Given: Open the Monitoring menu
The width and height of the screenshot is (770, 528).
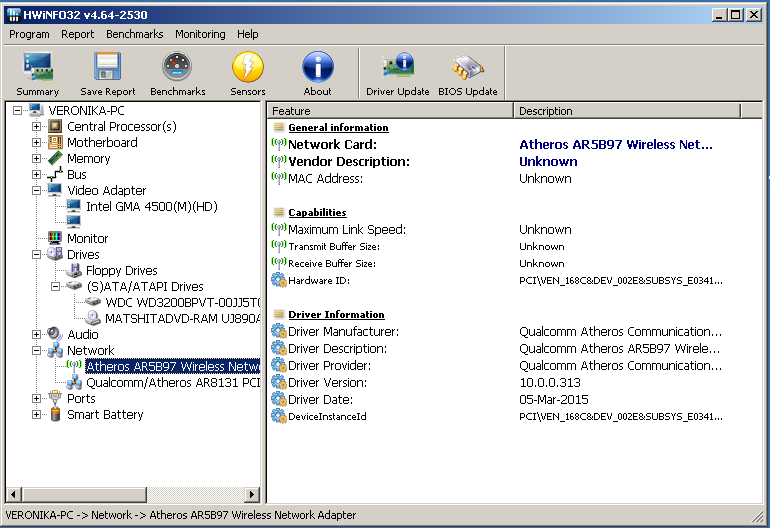Looking at the screenshot, I should (200, 34).
